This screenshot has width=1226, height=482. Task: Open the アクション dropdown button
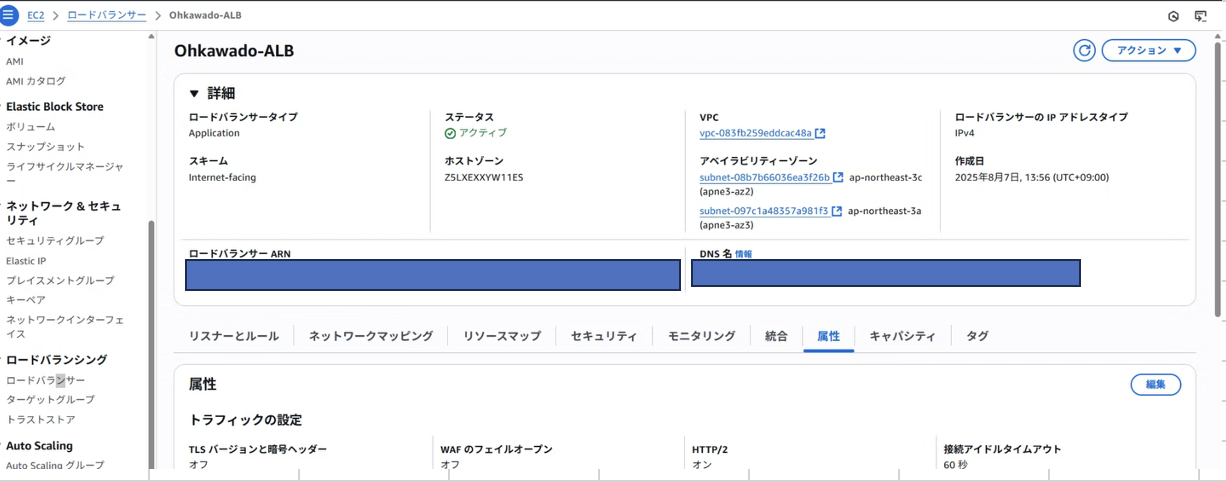click(x=1148, y=51)
